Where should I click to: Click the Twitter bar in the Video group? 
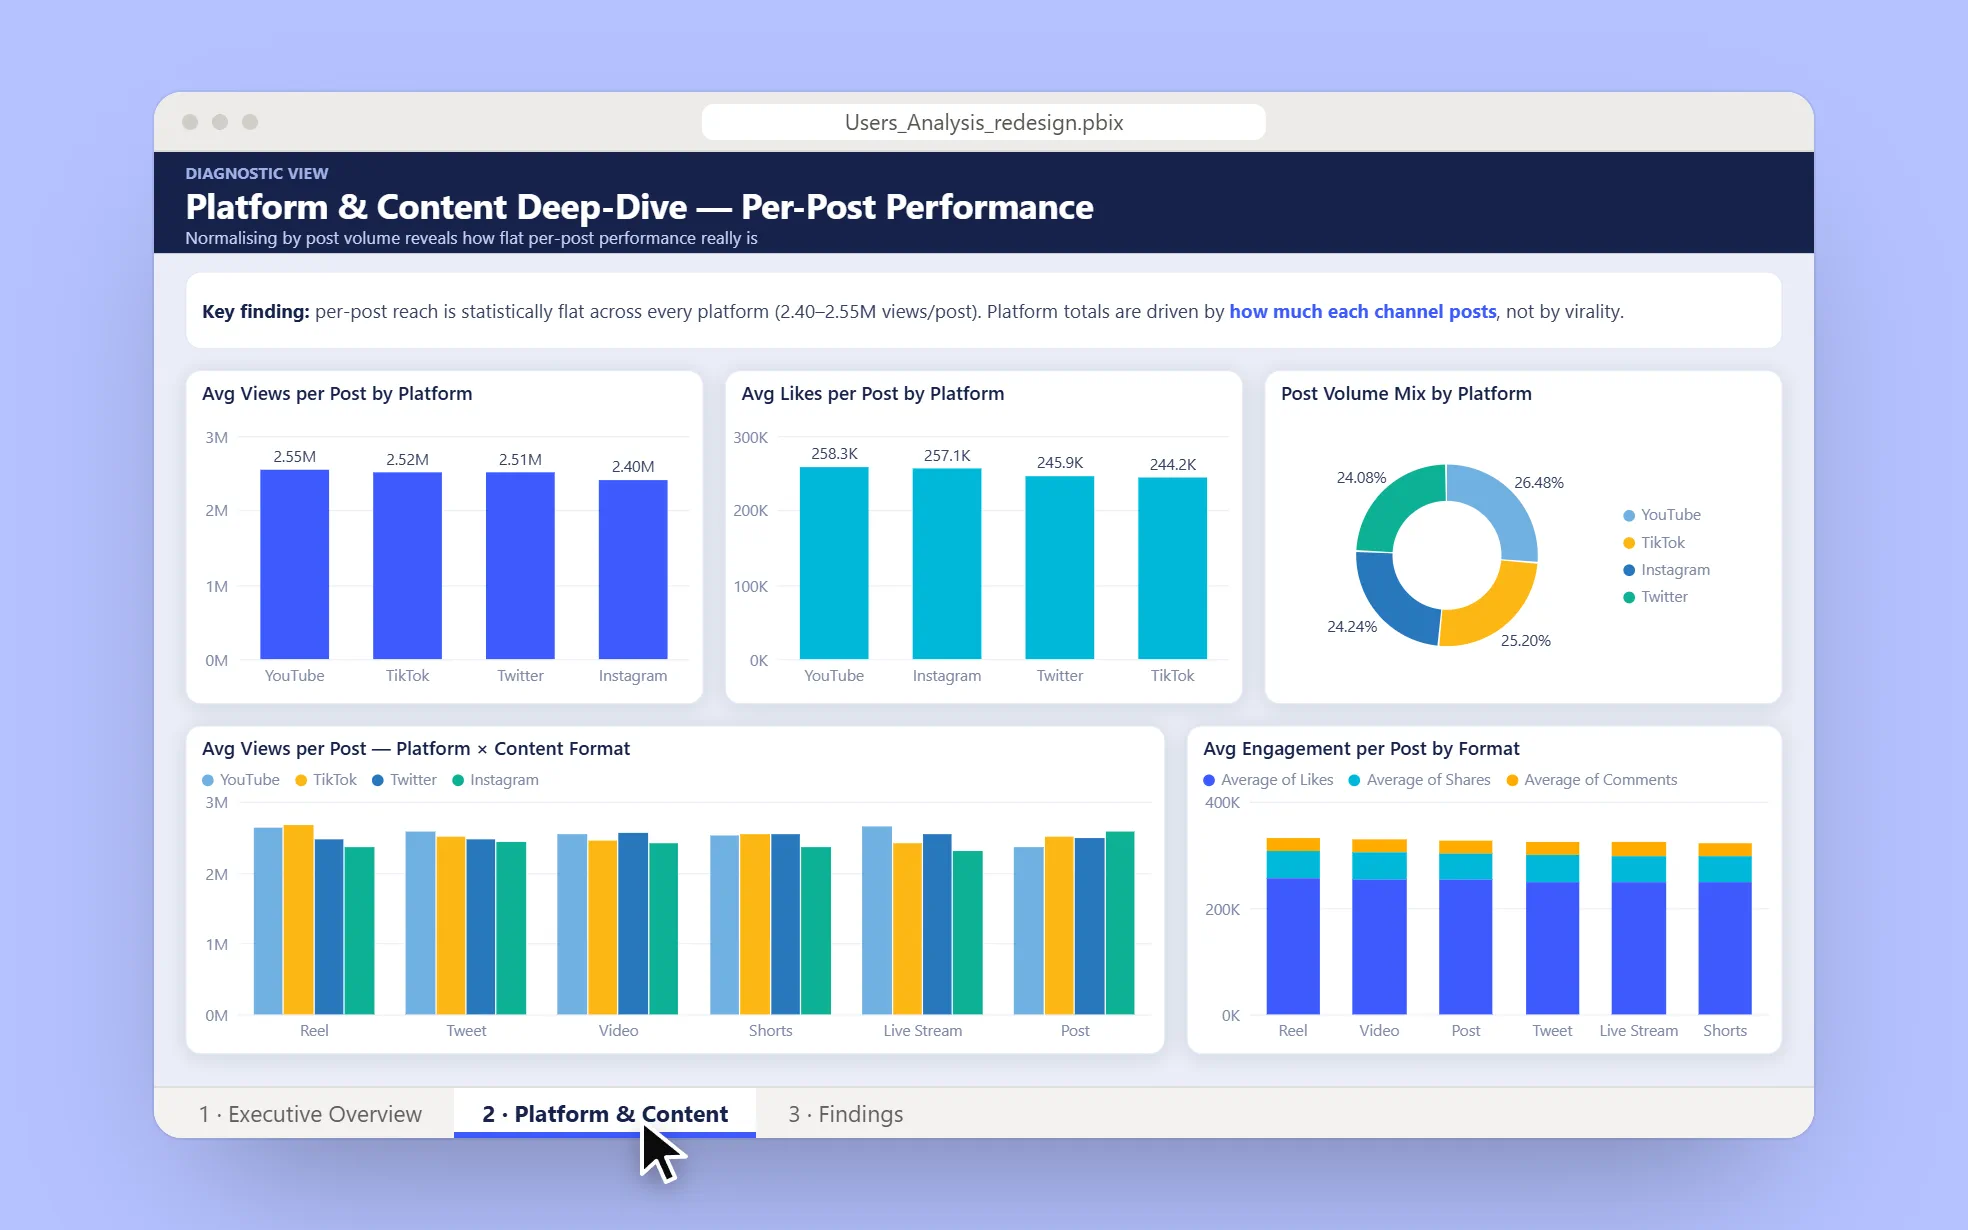[x=633, y=924]
